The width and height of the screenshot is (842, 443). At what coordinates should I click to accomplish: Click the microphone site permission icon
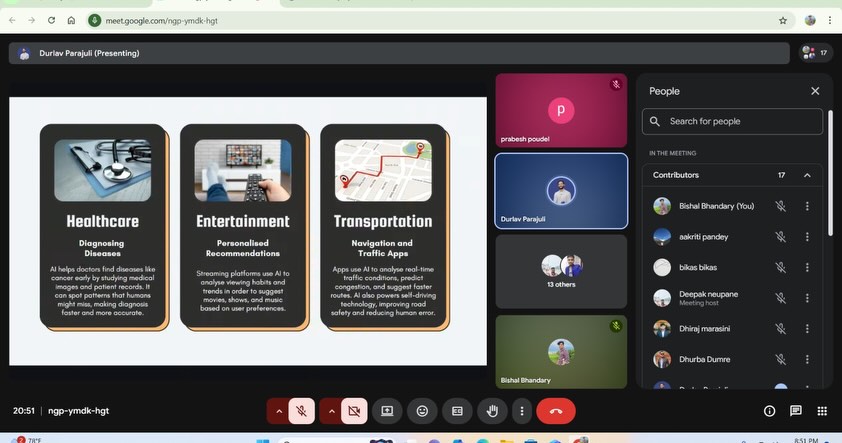point(95,20)
